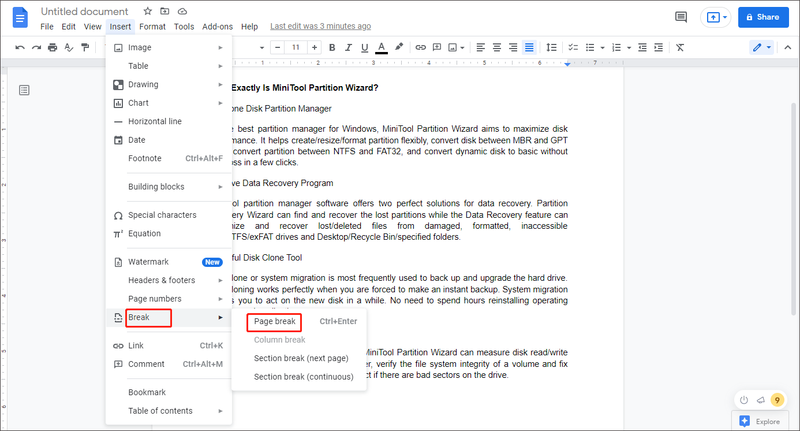Open the editing mode pencil dropdown
The image size is (800, 431).
tap(762, 47)
